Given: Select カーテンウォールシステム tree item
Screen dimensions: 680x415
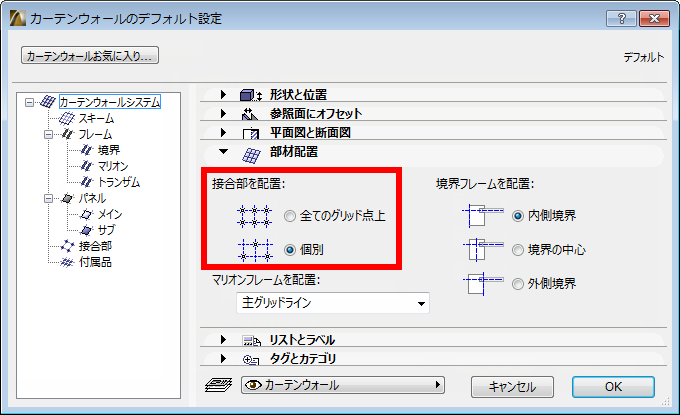Looking at the screenshot, I should coord(110,102).
